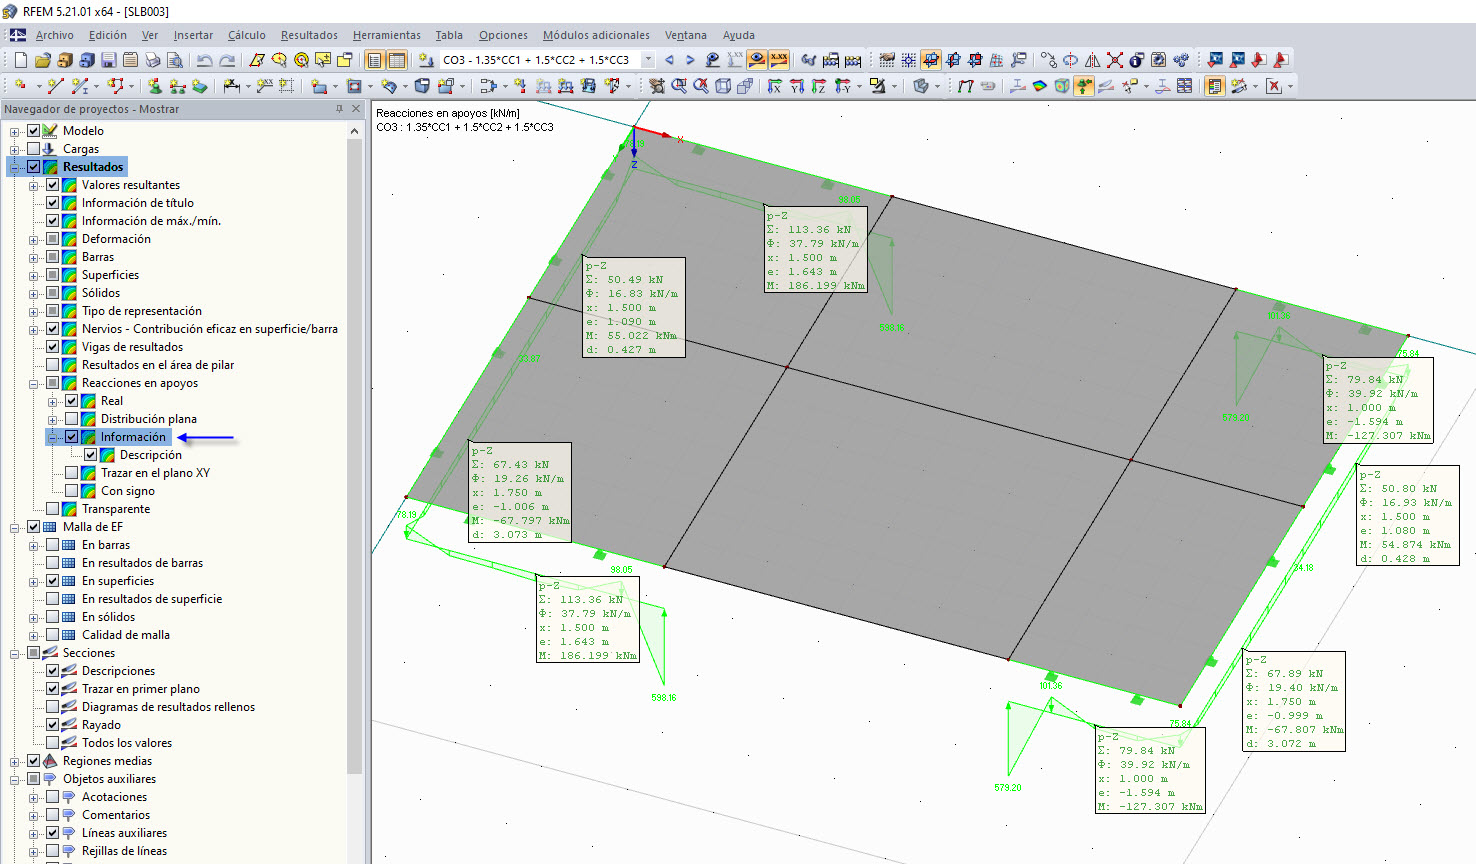Screen dimensions: 1476x864
Task: Collapse the Secciones tree node
Action: click(15, 653)
